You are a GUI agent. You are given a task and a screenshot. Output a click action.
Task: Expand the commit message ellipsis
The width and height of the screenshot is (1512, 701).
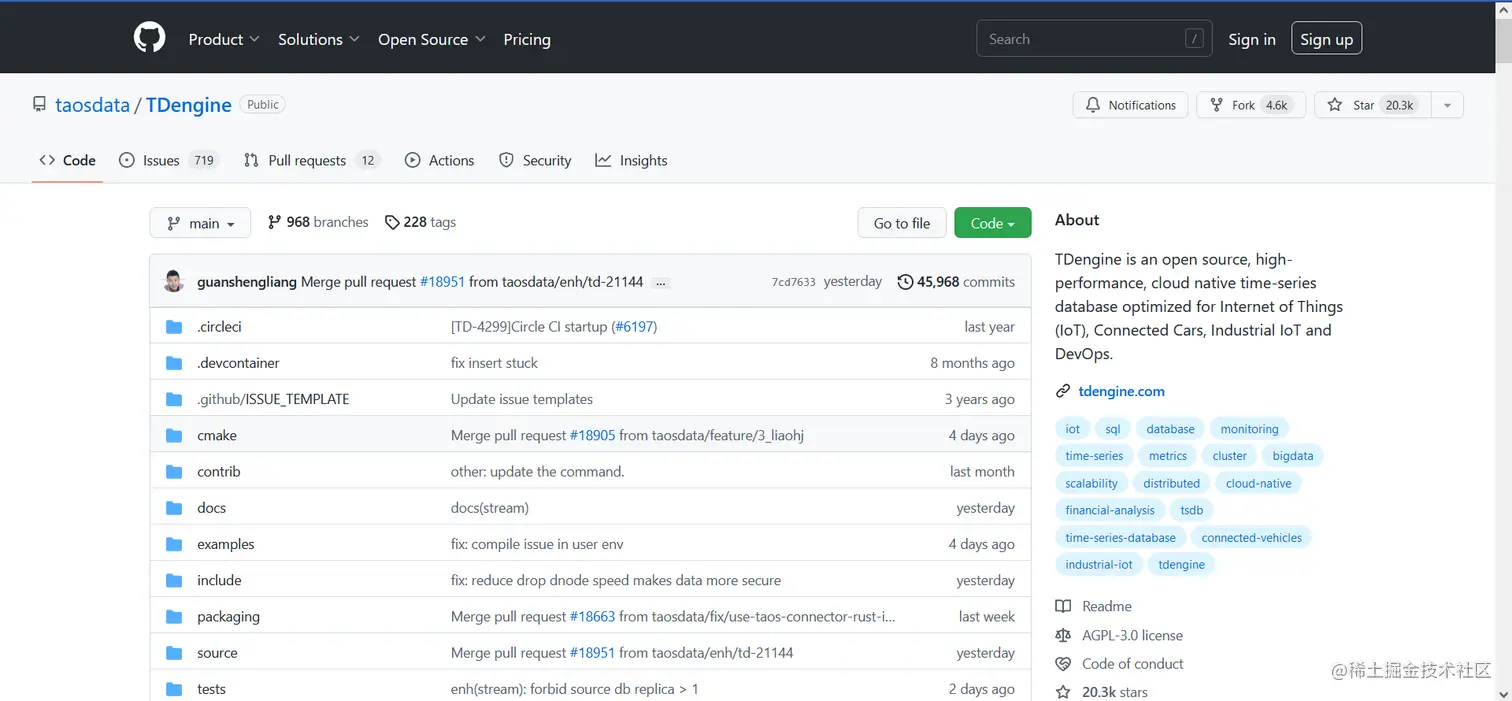tap(660, 283)
